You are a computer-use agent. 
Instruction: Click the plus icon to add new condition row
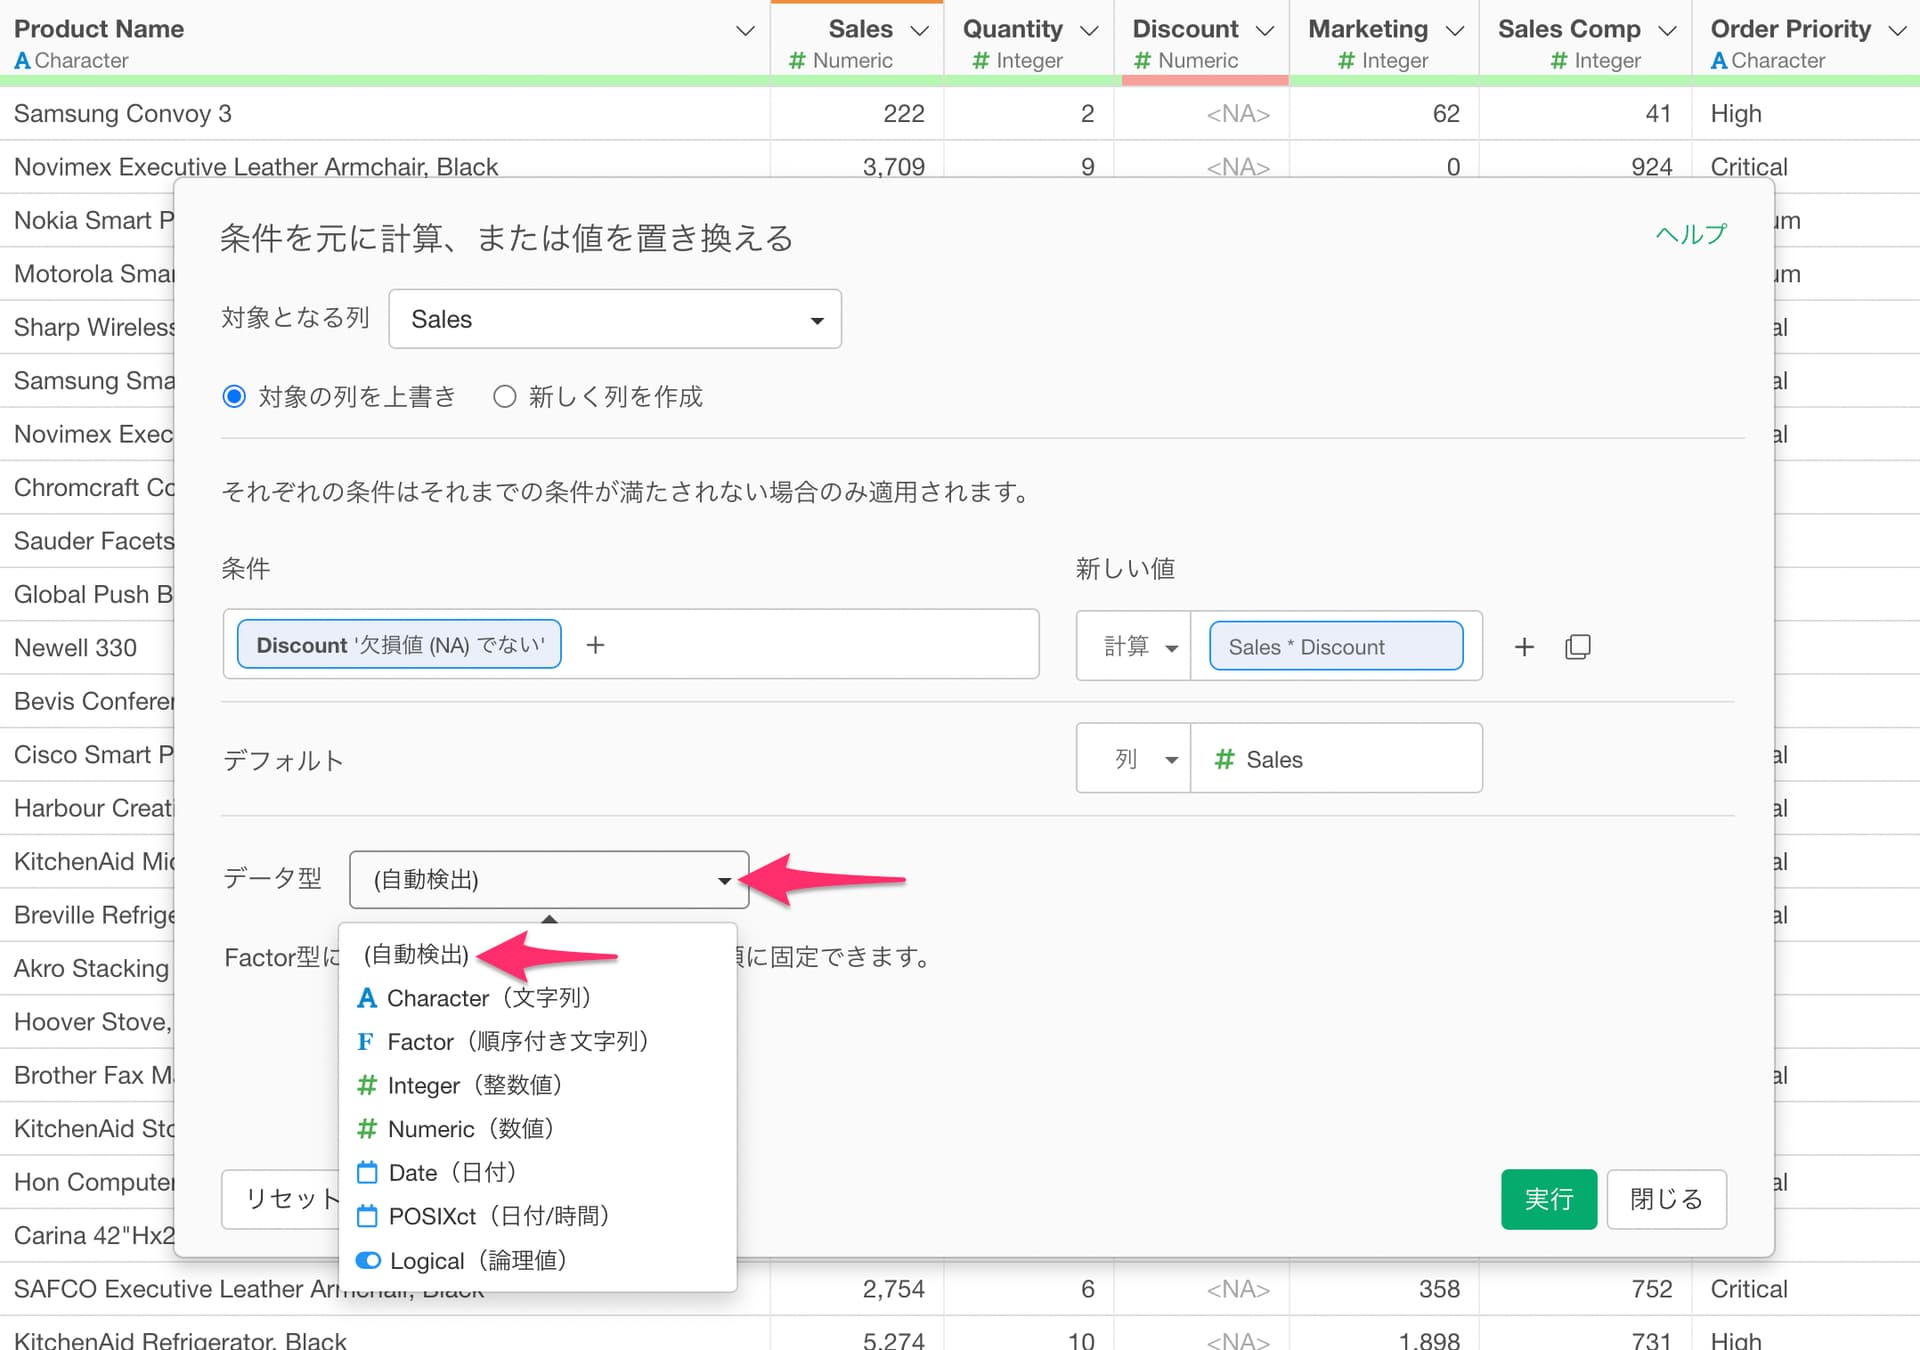(x=1524, y=647)
